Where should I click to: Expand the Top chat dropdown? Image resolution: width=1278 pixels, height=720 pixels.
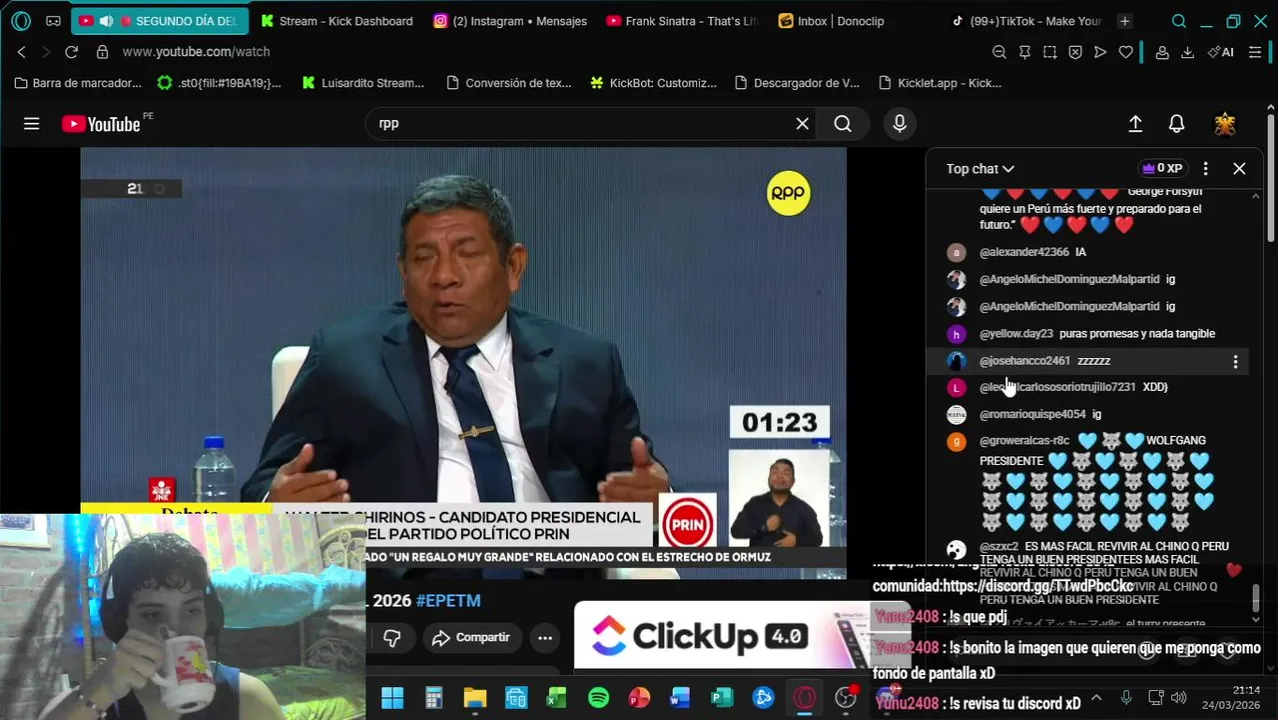(980, 169)
